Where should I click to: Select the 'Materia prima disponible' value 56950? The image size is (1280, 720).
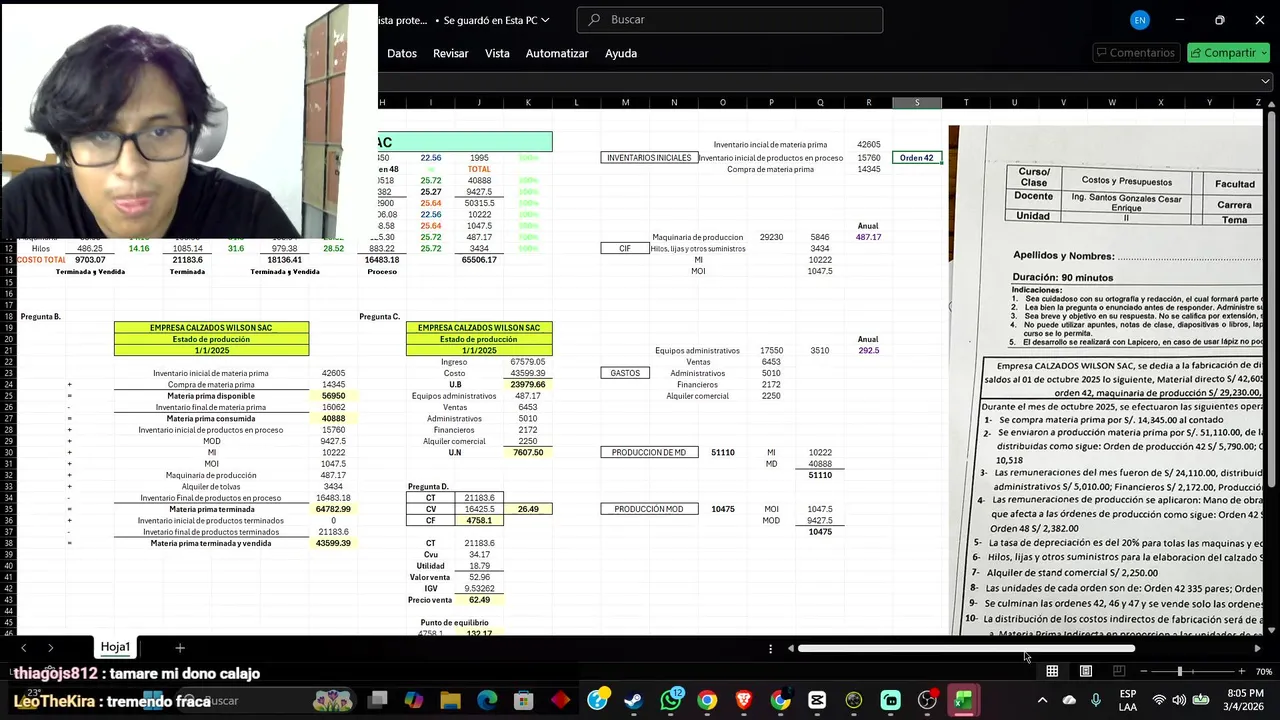pyautogui.click(x=333, y=396)
